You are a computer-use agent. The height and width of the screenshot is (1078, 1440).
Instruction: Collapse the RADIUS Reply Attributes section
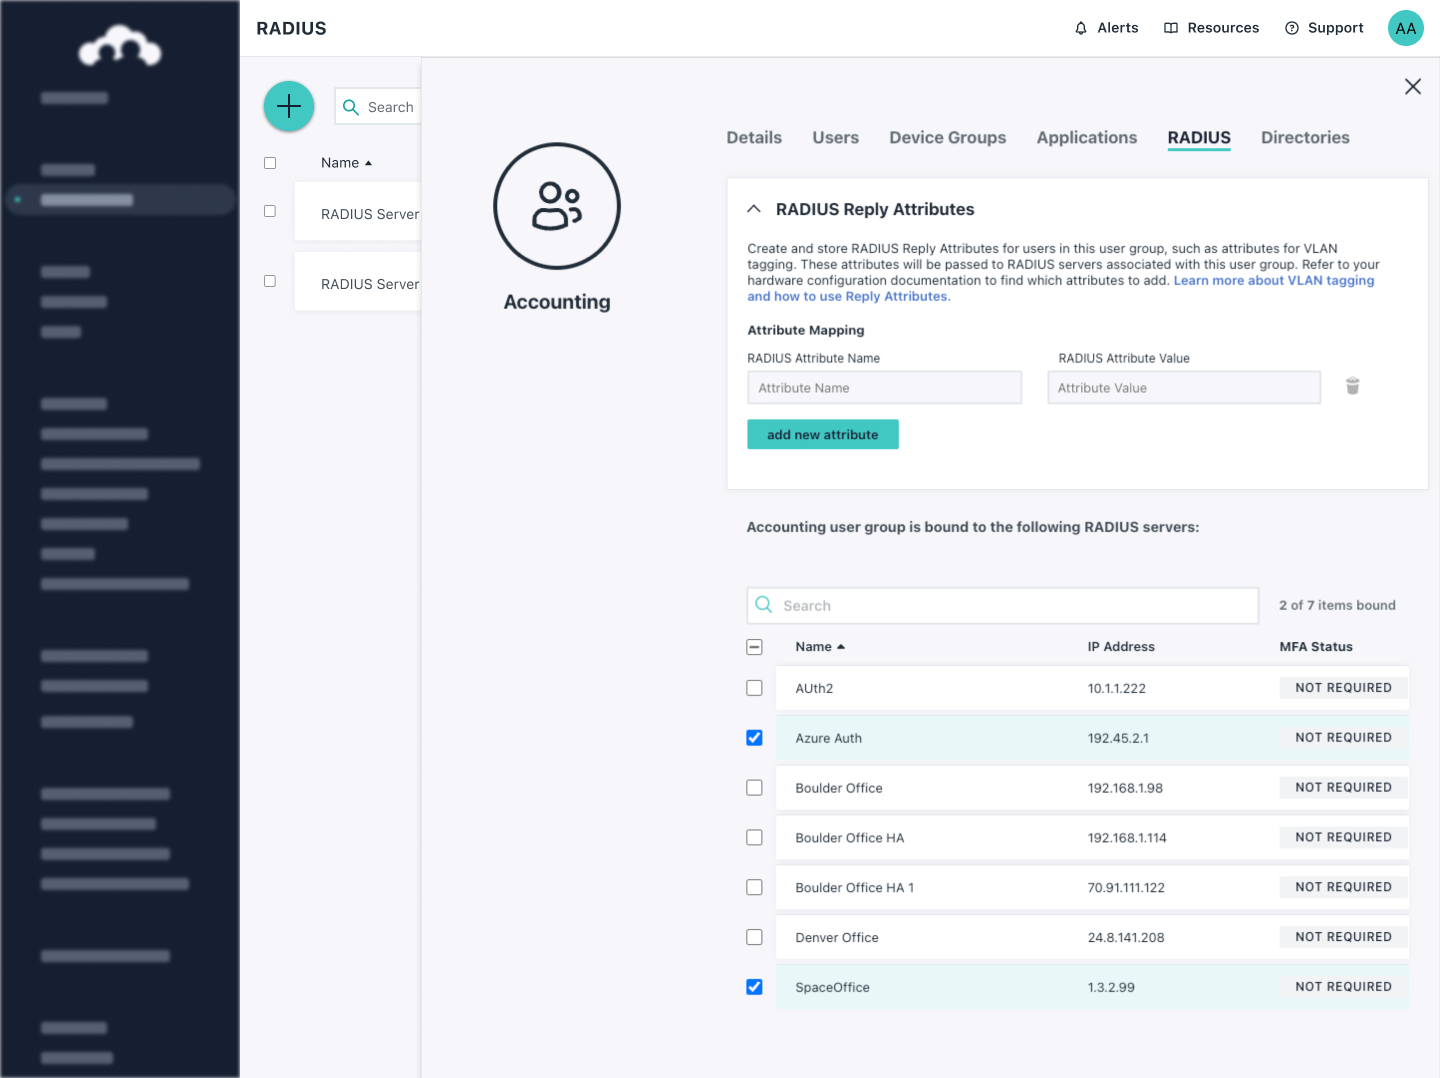(x=754, y=209)
